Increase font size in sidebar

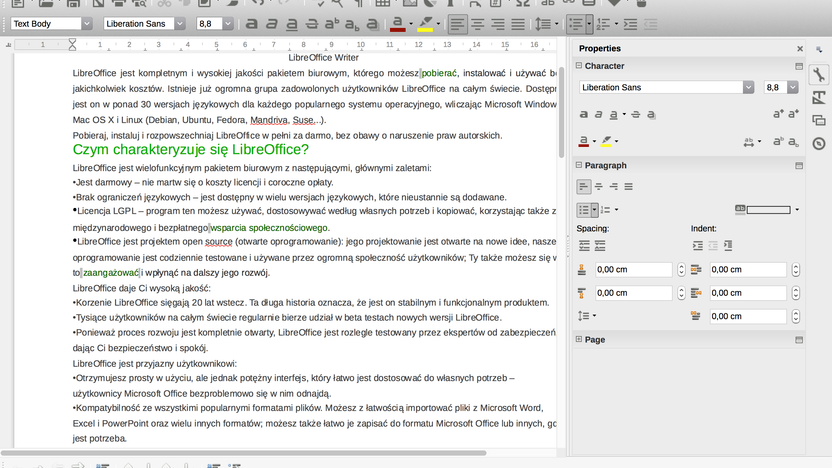click(778, 114)
